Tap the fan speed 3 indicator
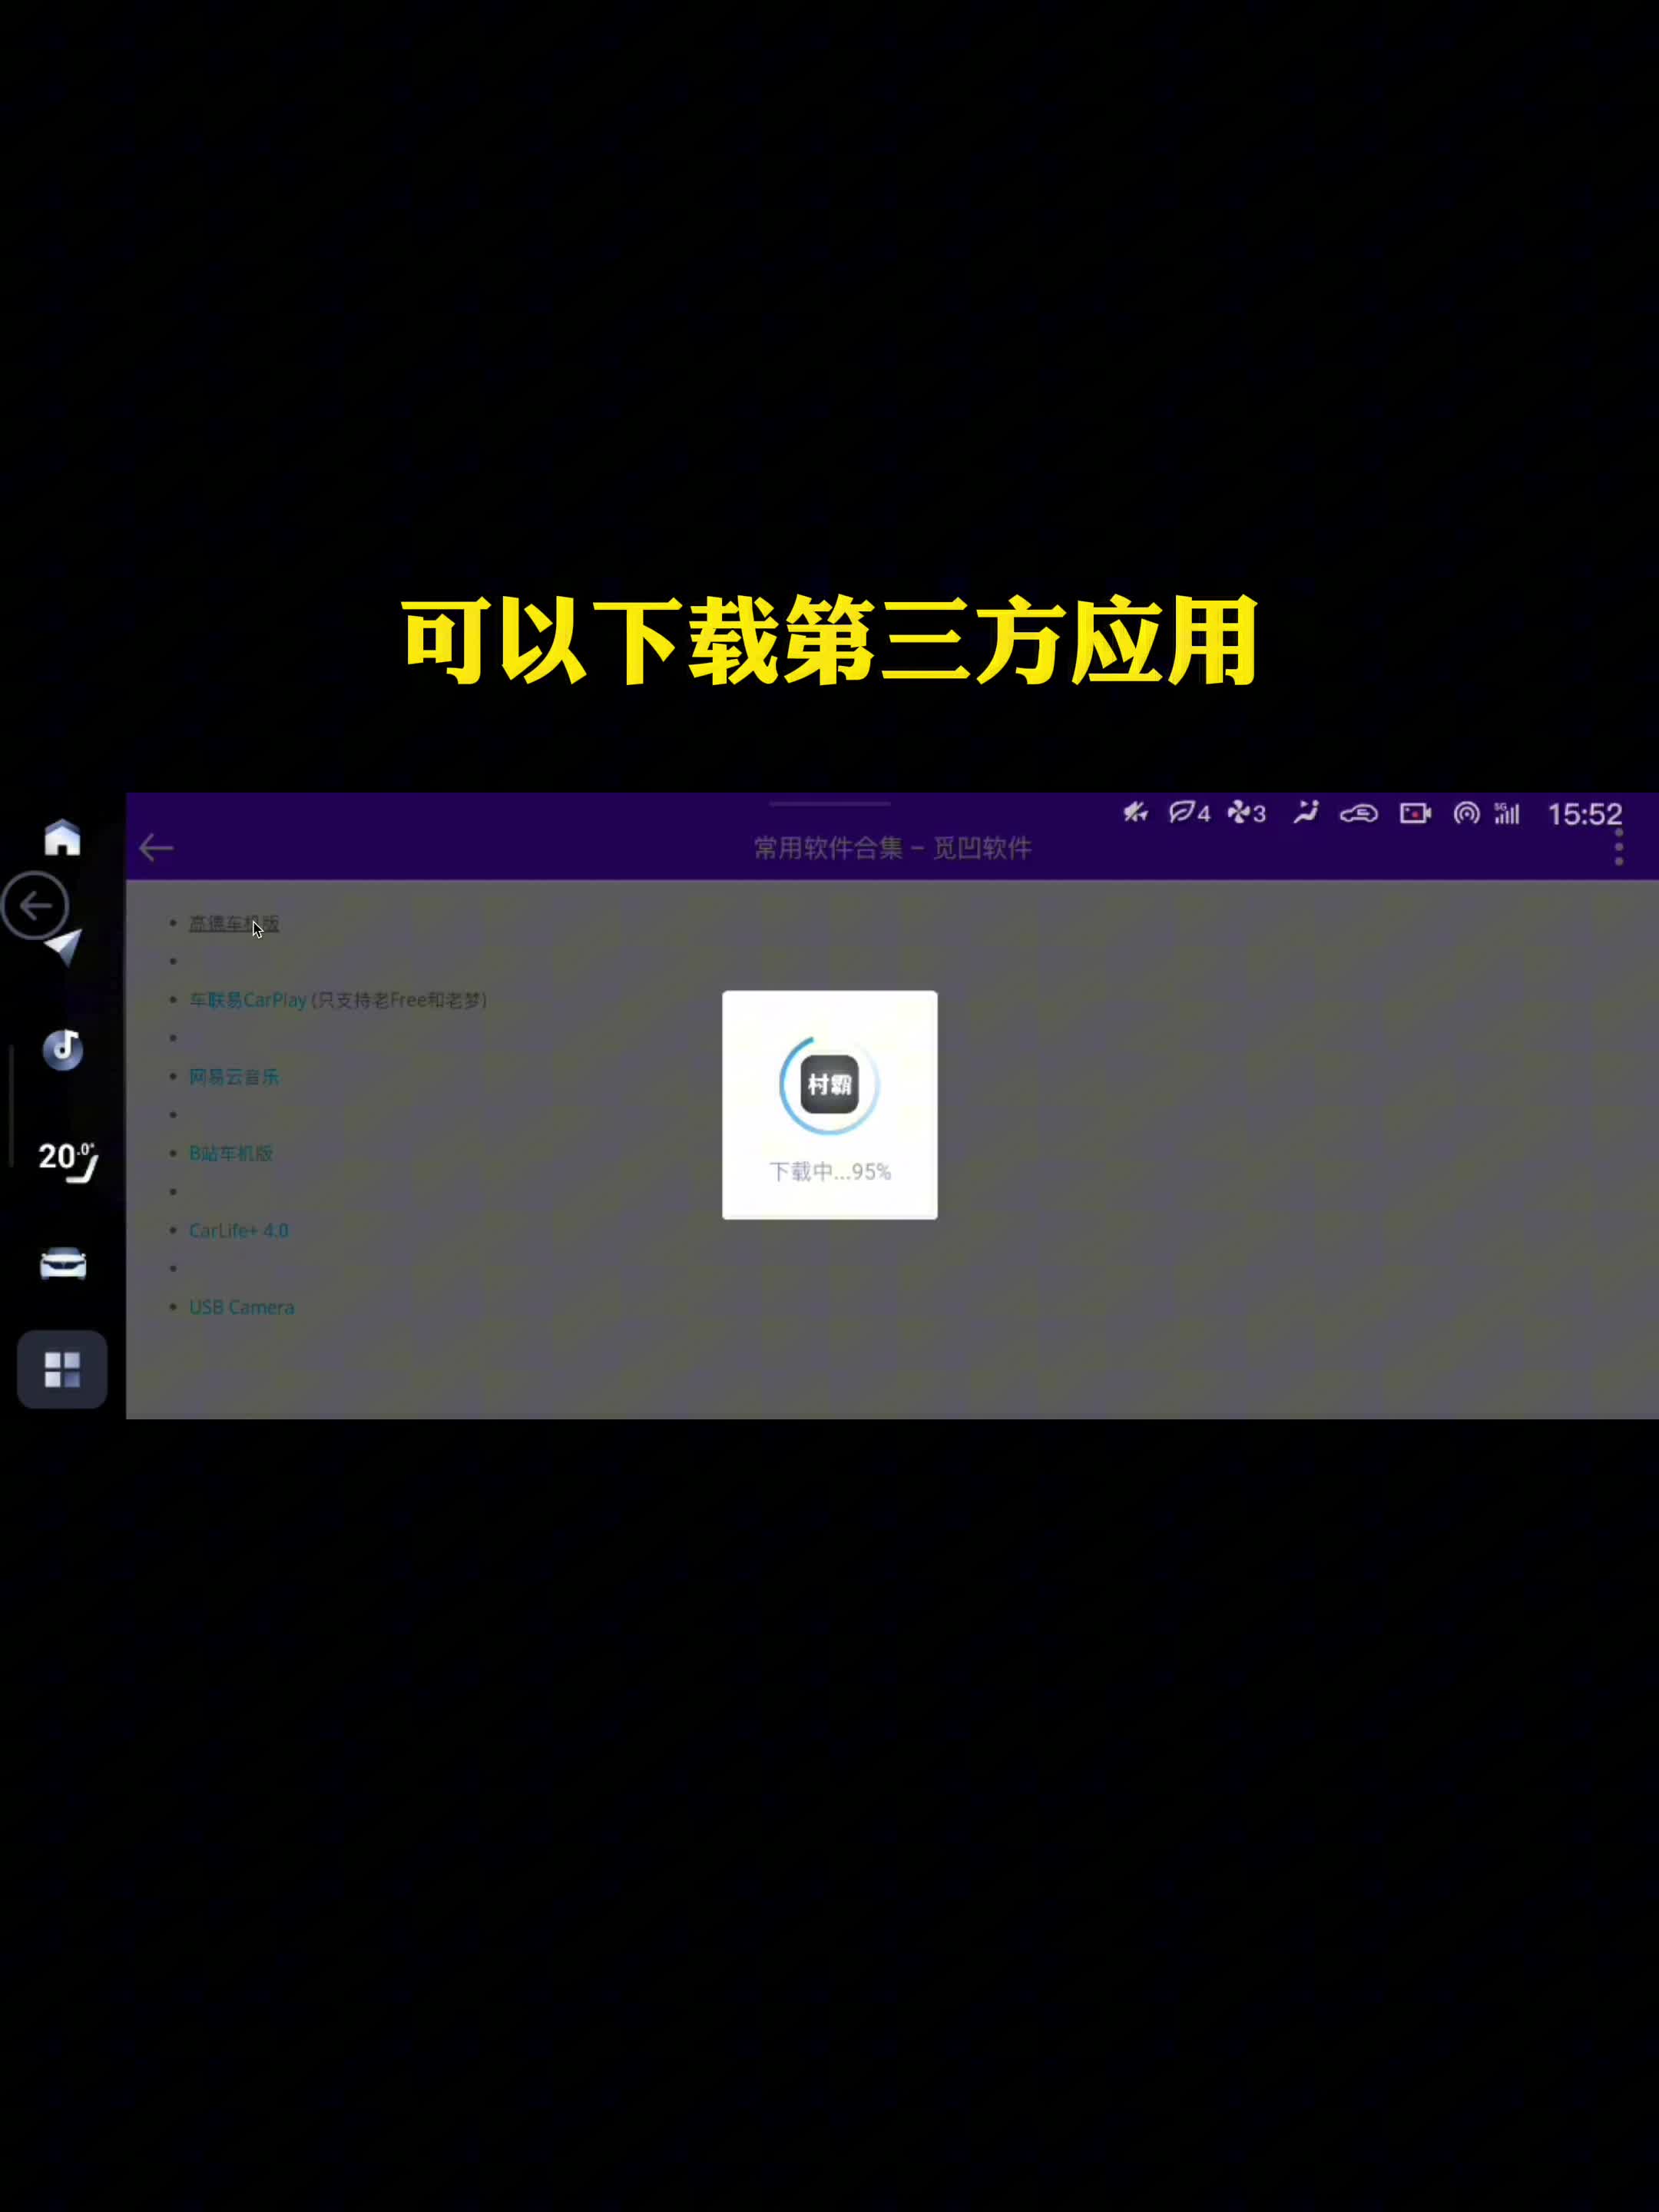This screenshot has width=1659, height=2212. (x=1246, y=813)
